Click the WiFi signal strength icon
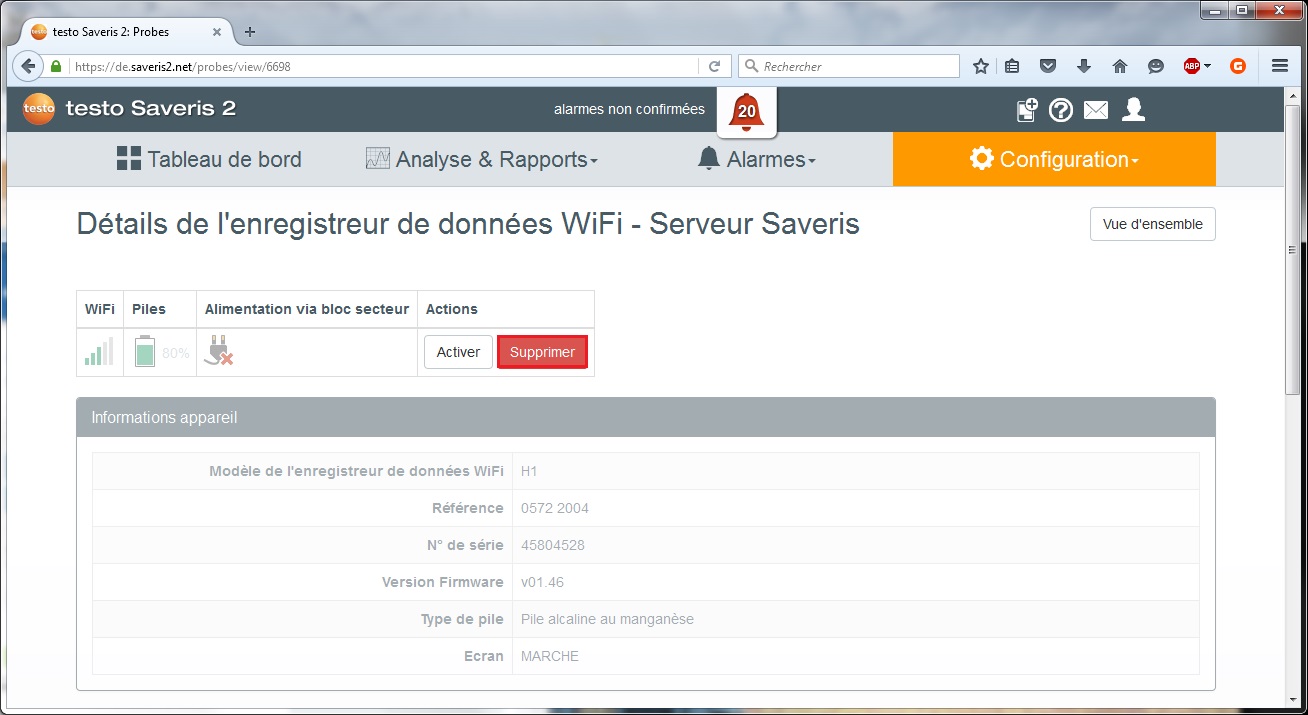 pyautogui.click(x=99, y=352)
